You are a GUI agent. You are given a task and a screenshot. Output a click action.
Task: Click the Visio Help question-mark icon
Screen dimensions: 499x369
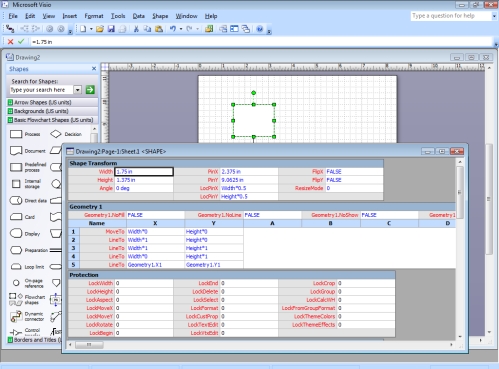(x=260, y=29)
